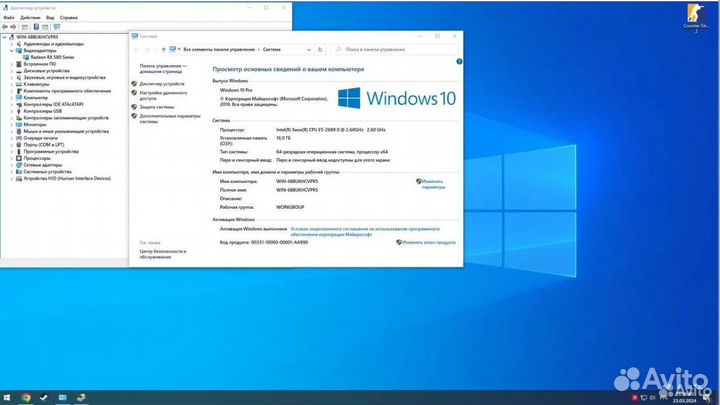Viewport: 720px width, 405px height.
Task: Expand the Встроенное ПО node
Action: point(11,64)
